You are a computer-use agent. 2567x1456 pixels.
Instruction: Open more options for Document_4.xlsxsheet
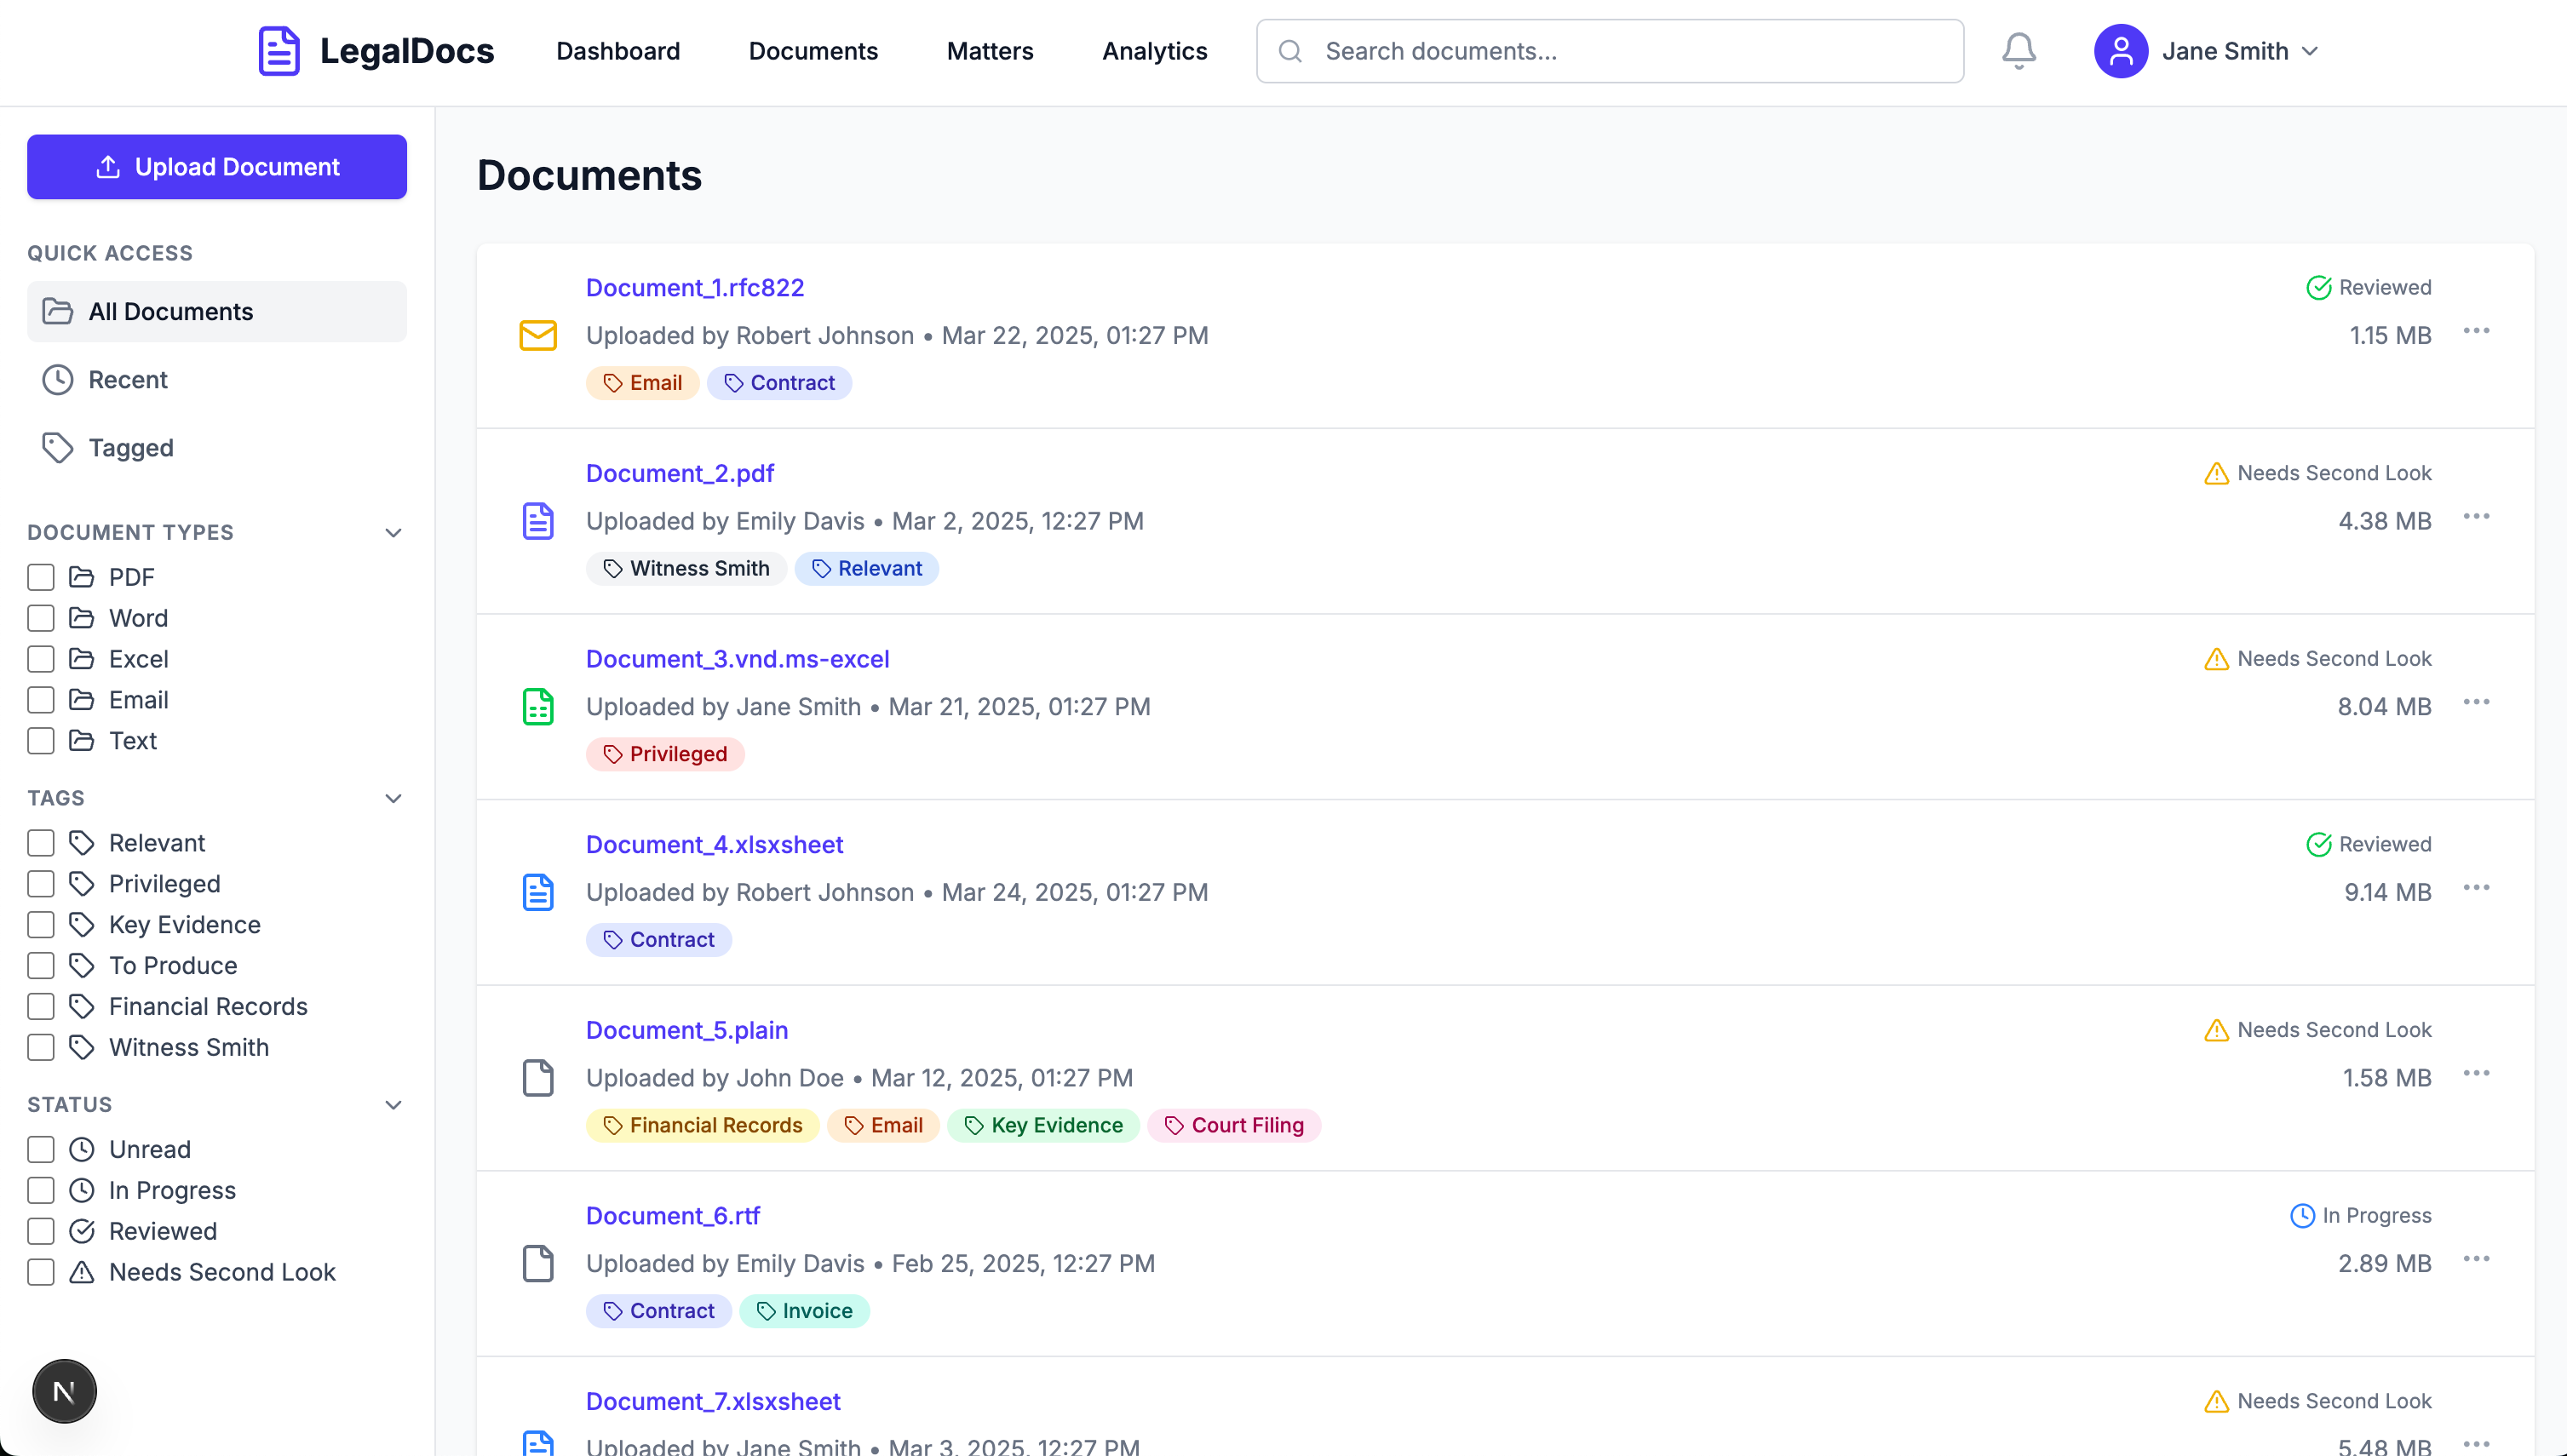tap(2476, 888)
